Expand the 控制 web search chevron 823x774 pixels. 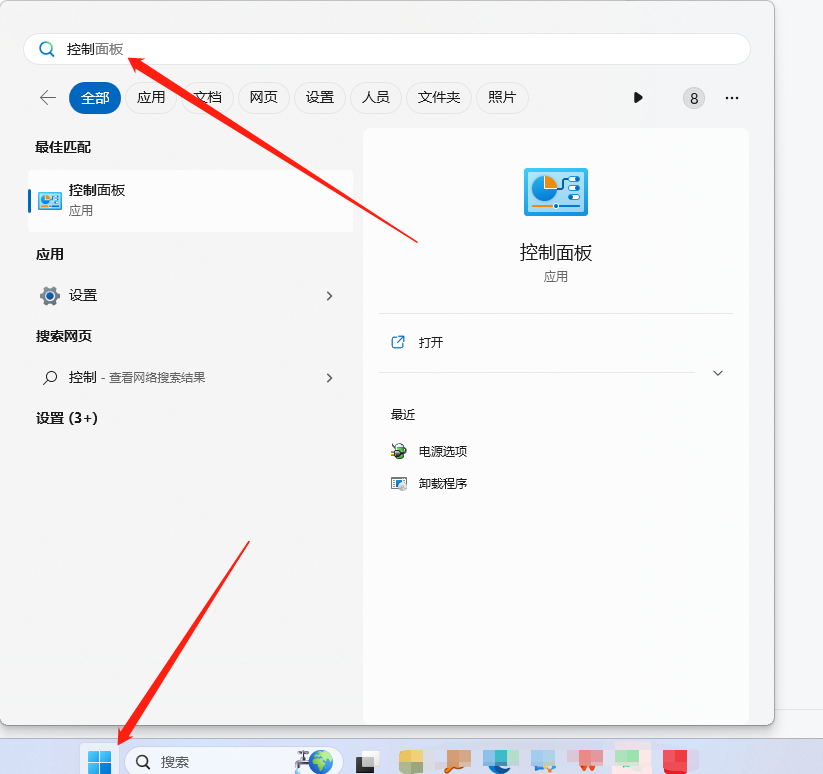point(329,378)
